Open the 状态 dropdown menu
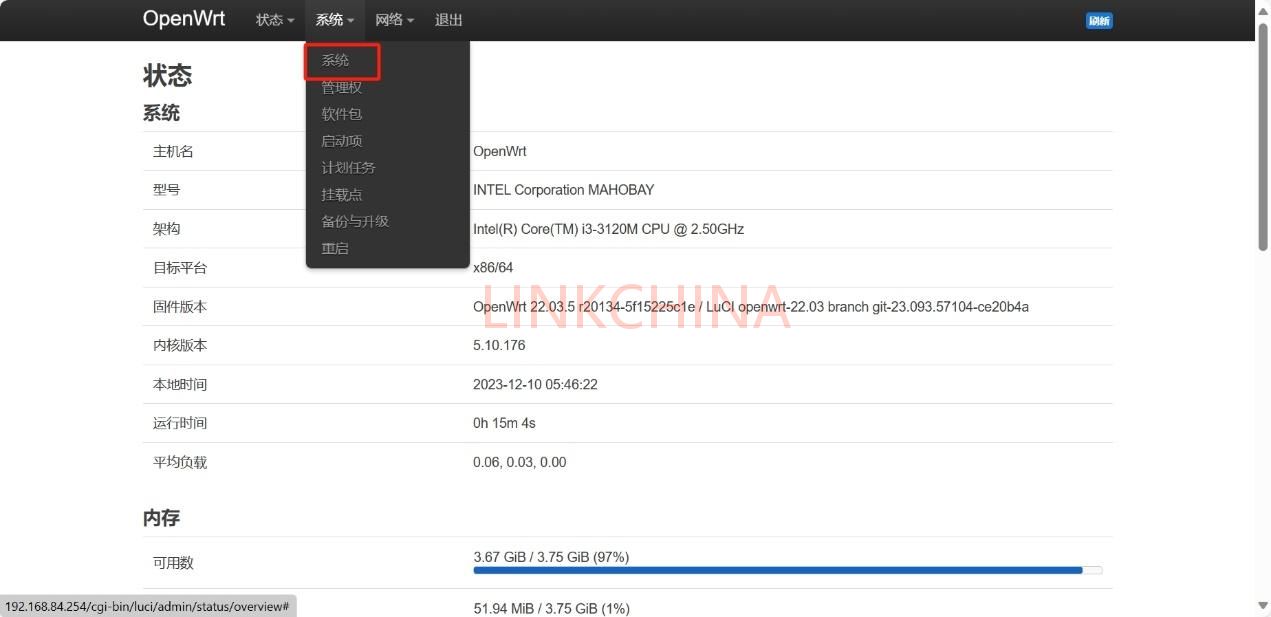 coord(275,20)
